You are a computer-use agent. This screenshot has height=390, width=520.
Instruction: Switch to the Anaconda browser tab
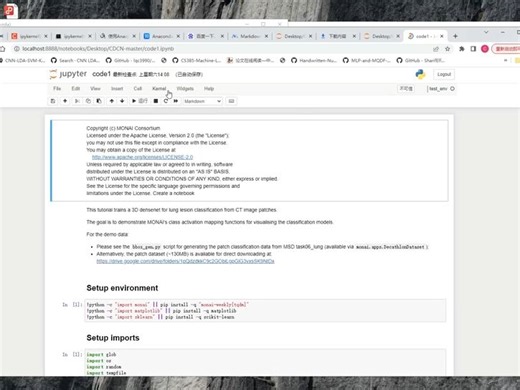[161, 36]
